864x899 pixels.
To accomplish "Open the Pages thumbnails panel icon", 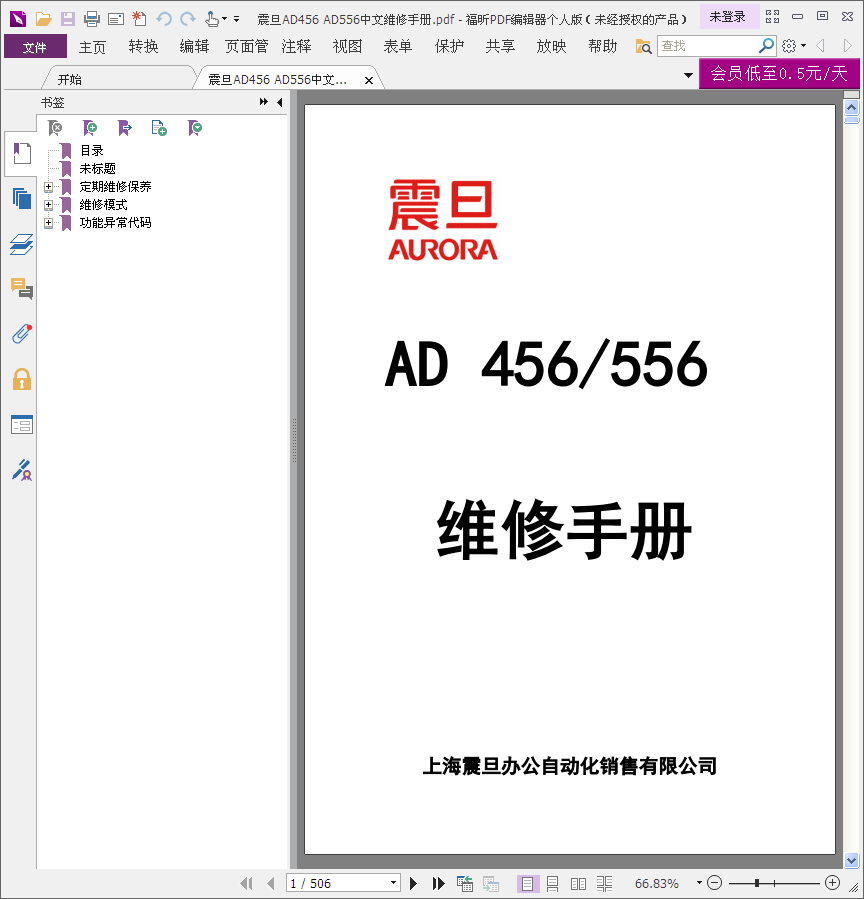I will point(22,199).
